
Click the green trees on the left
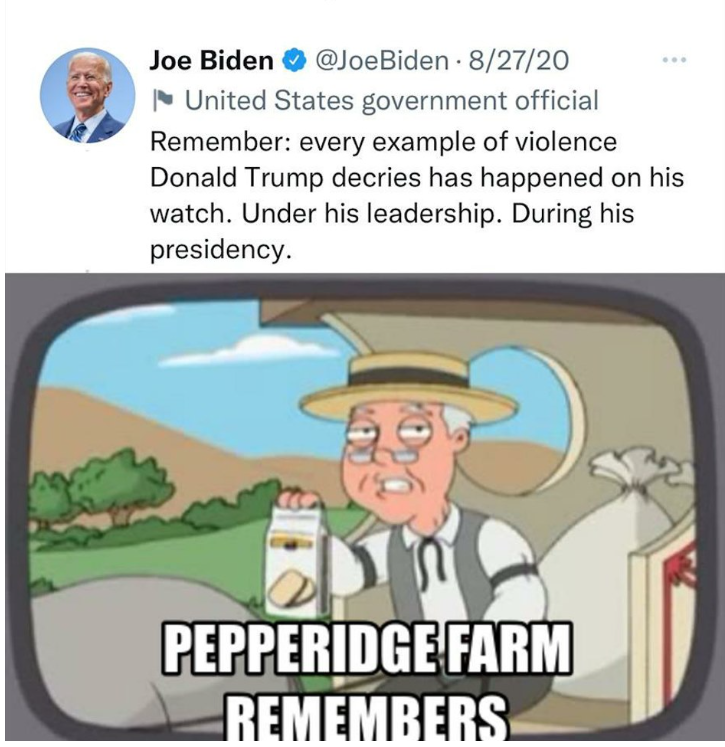100,491
